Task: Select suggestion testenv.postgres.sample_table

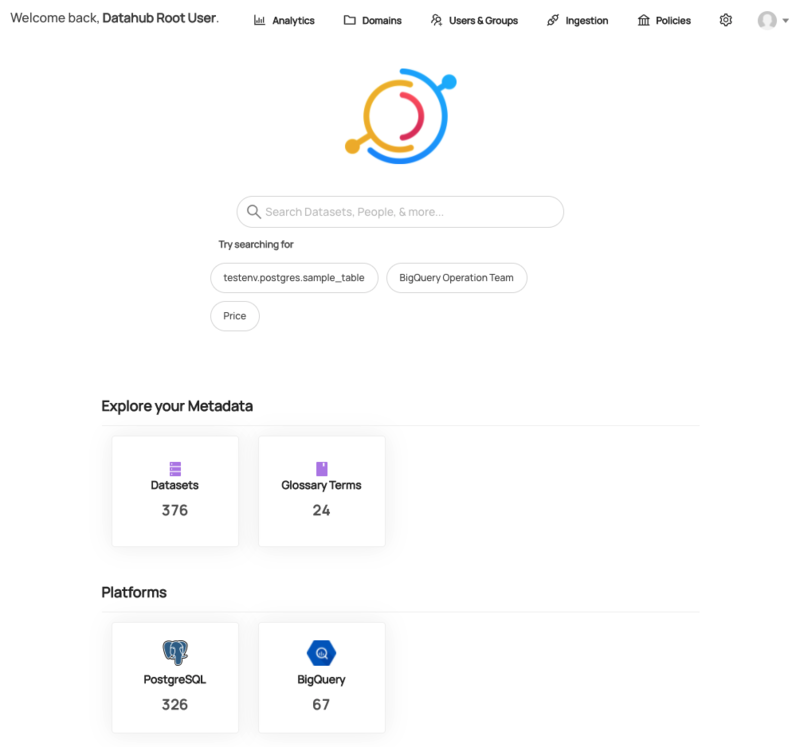Action: [x=294, y=278]
